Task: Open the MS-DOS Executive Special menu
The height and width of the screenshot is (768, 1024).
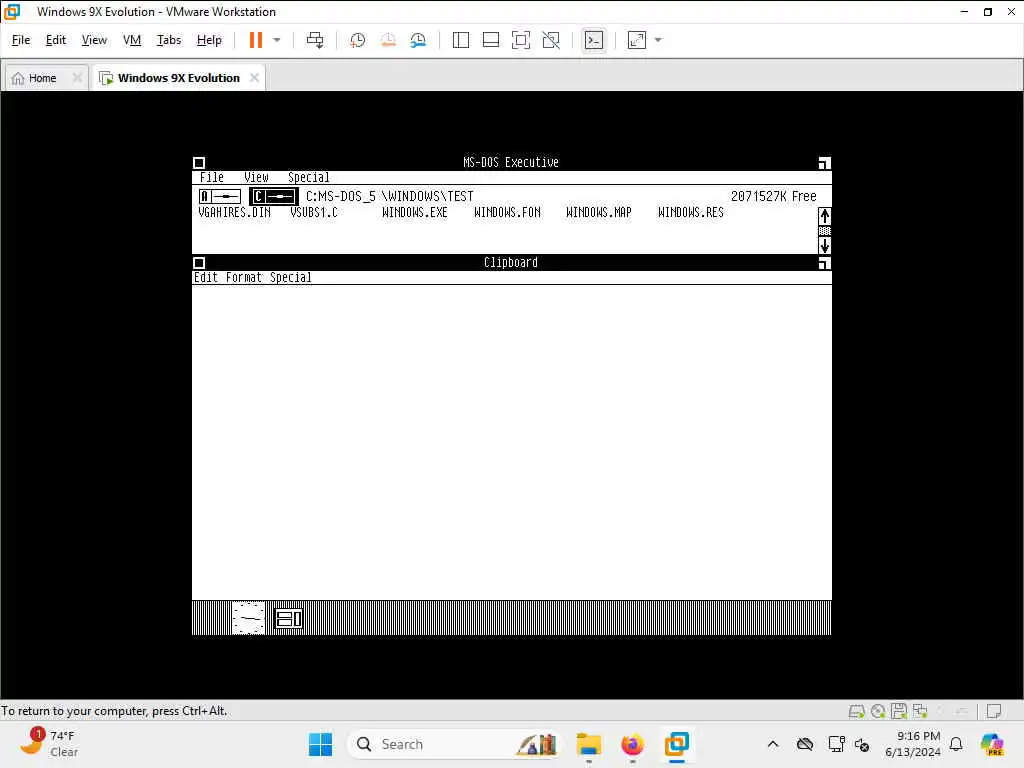Action: pos(308,178)
